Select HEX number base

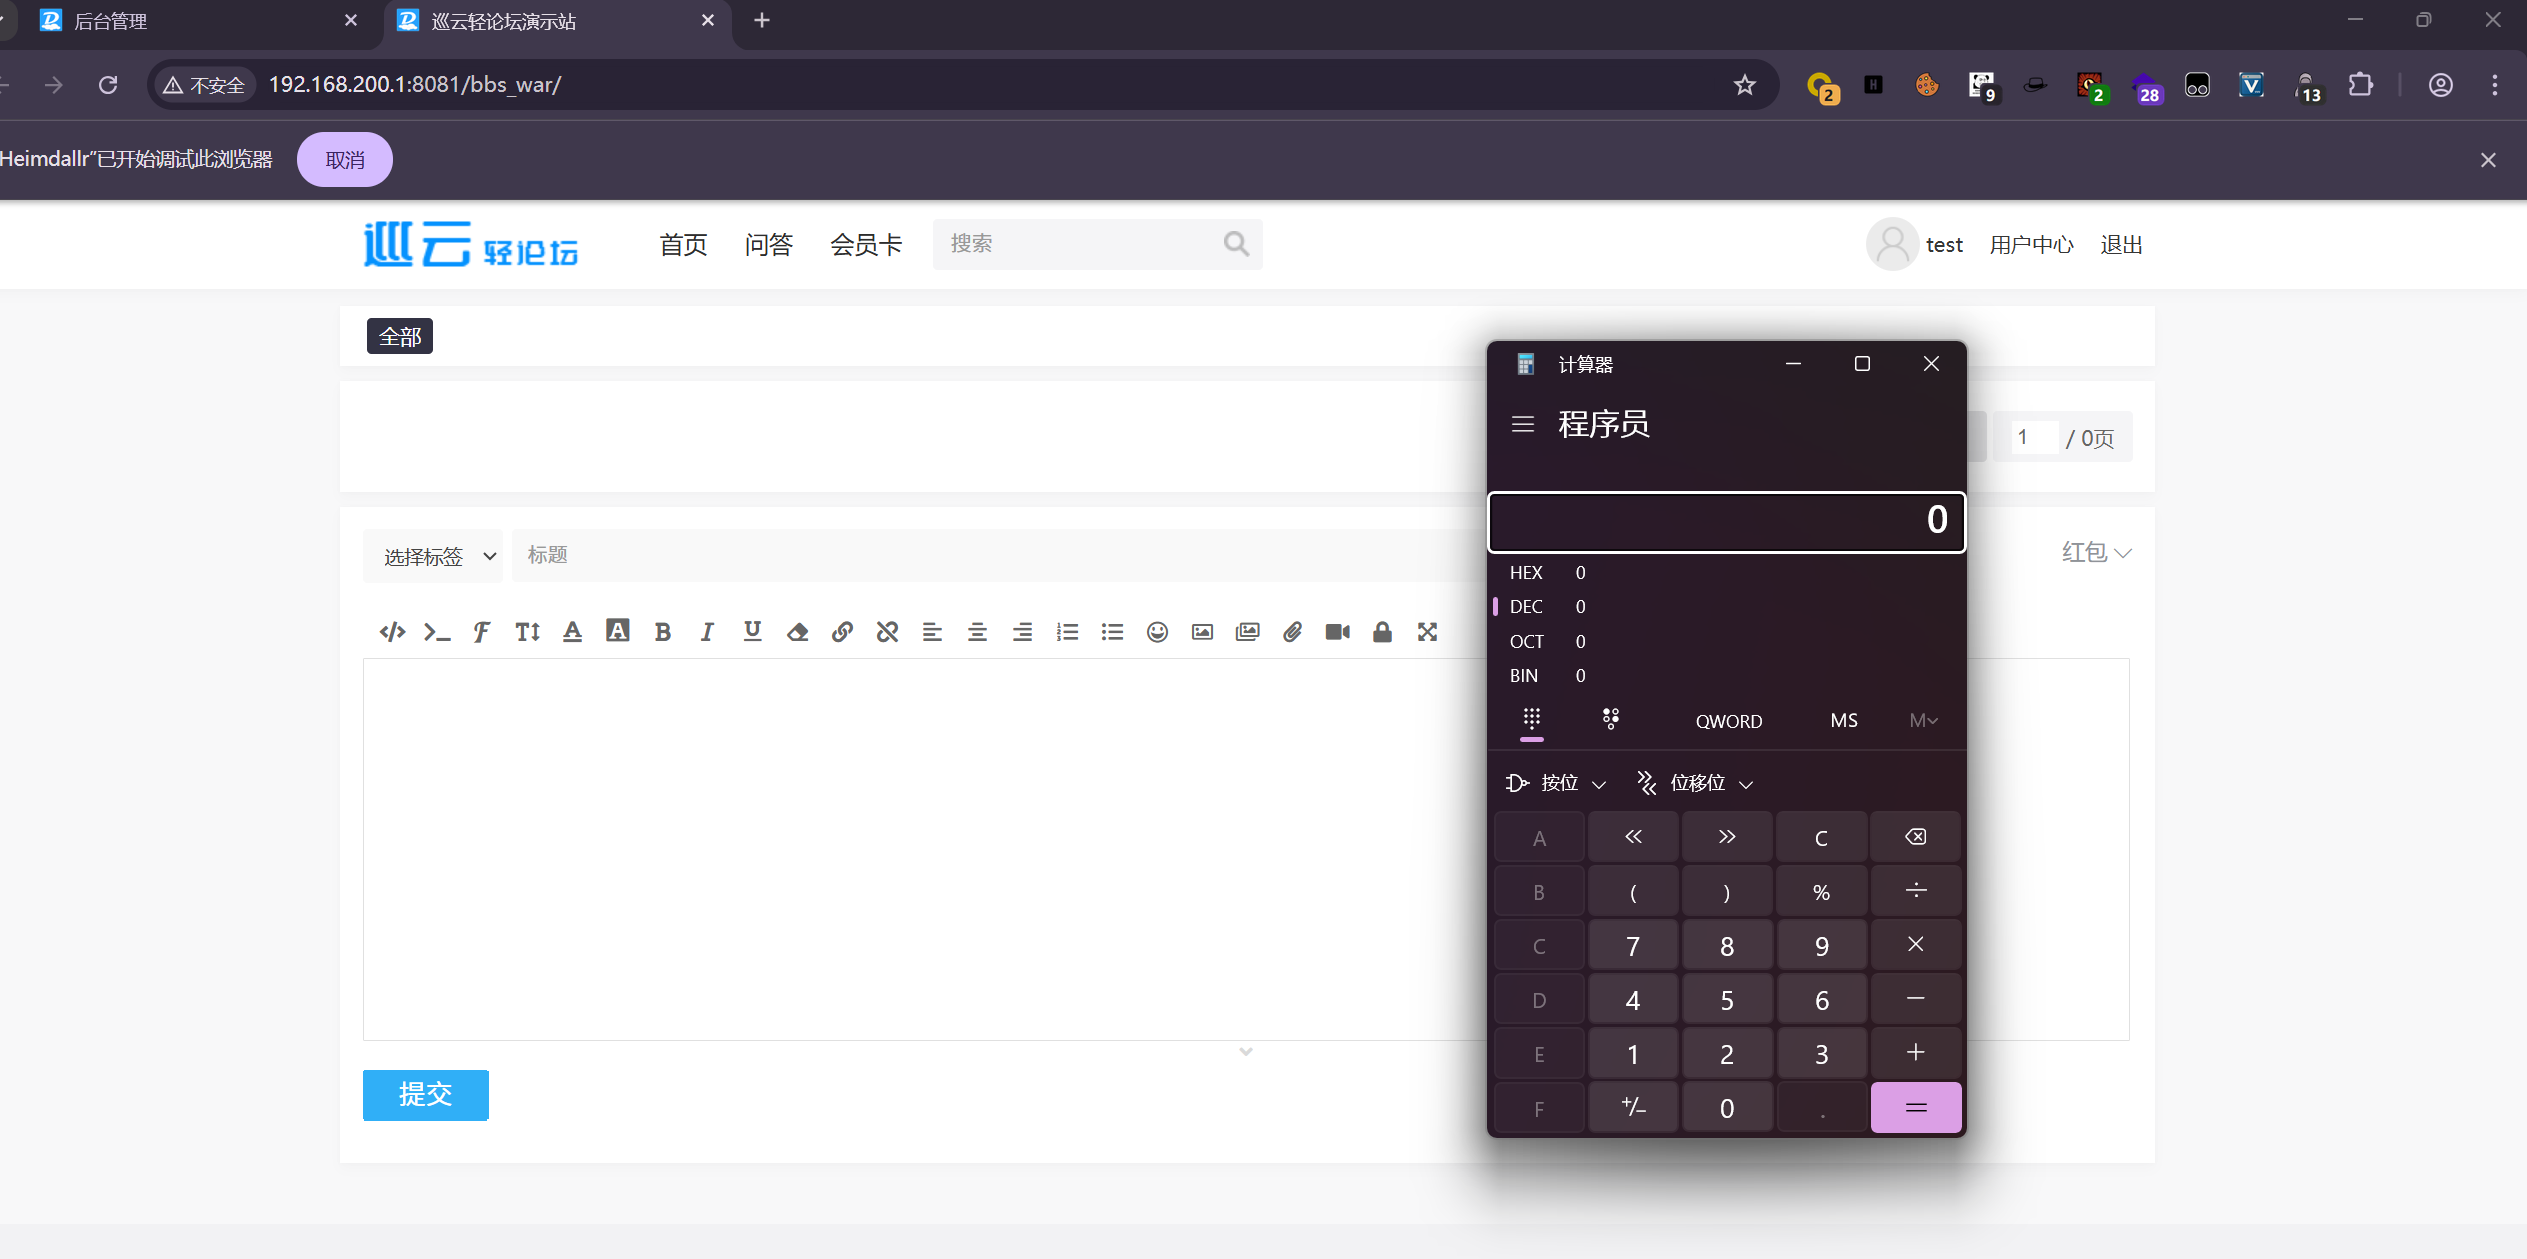pos(1526,573)
